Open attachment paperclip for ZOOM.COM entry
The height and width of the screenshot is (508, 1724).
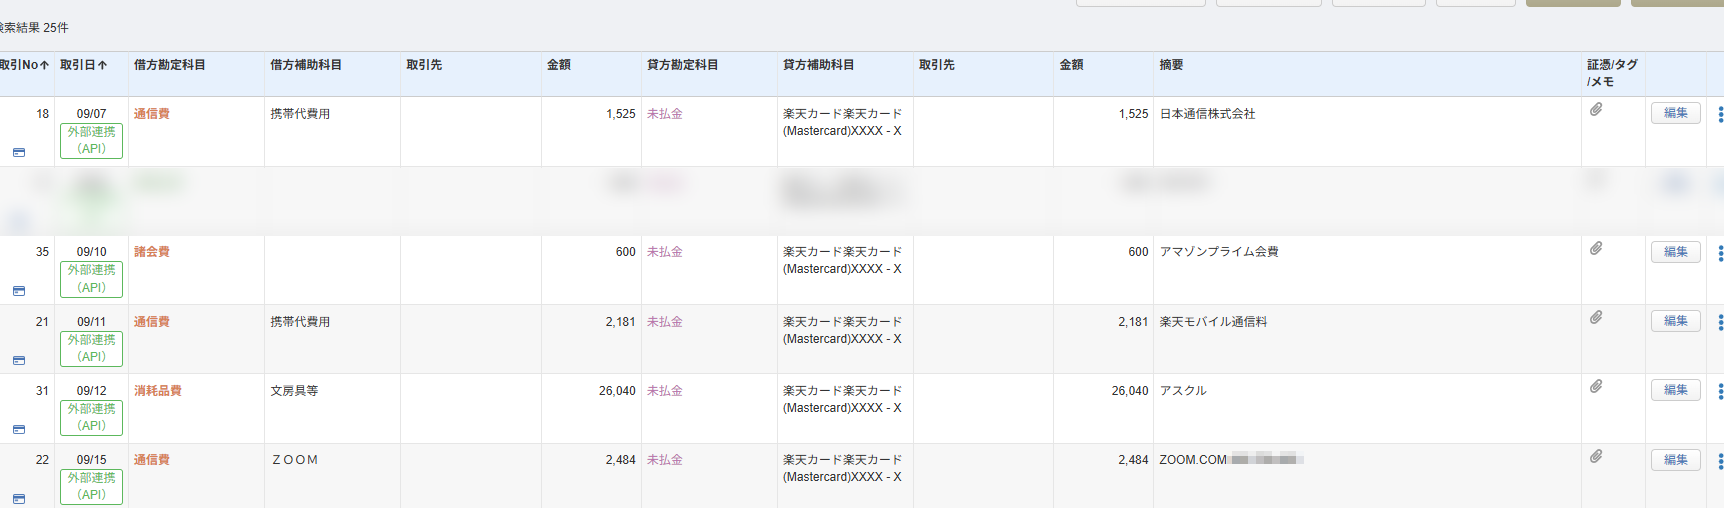click(x=1596, y=456)
